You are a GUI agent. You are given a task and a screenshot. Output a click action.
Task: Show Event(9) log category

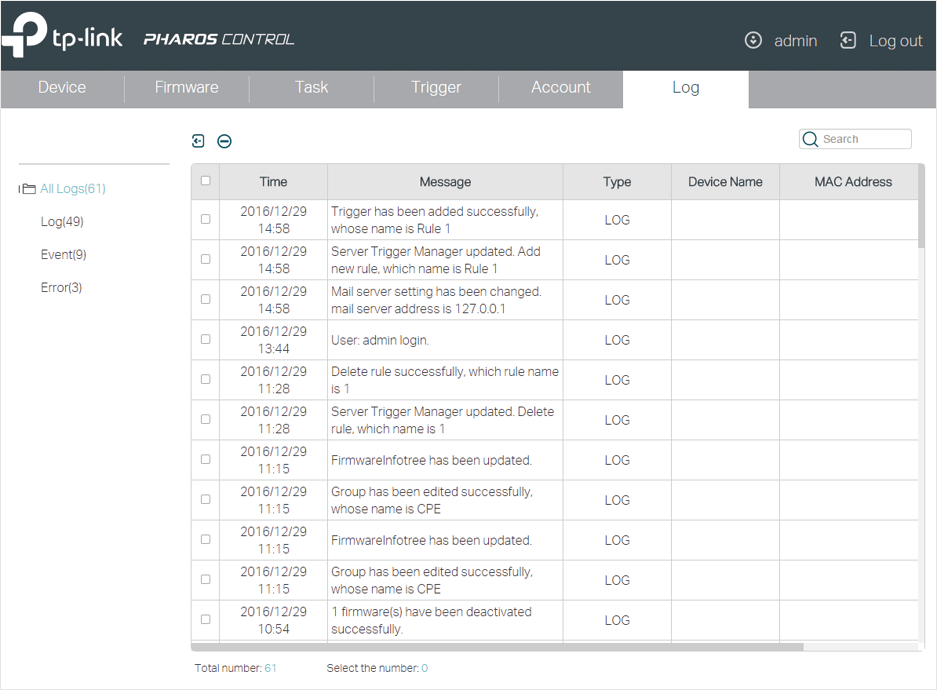coord(63,254)
